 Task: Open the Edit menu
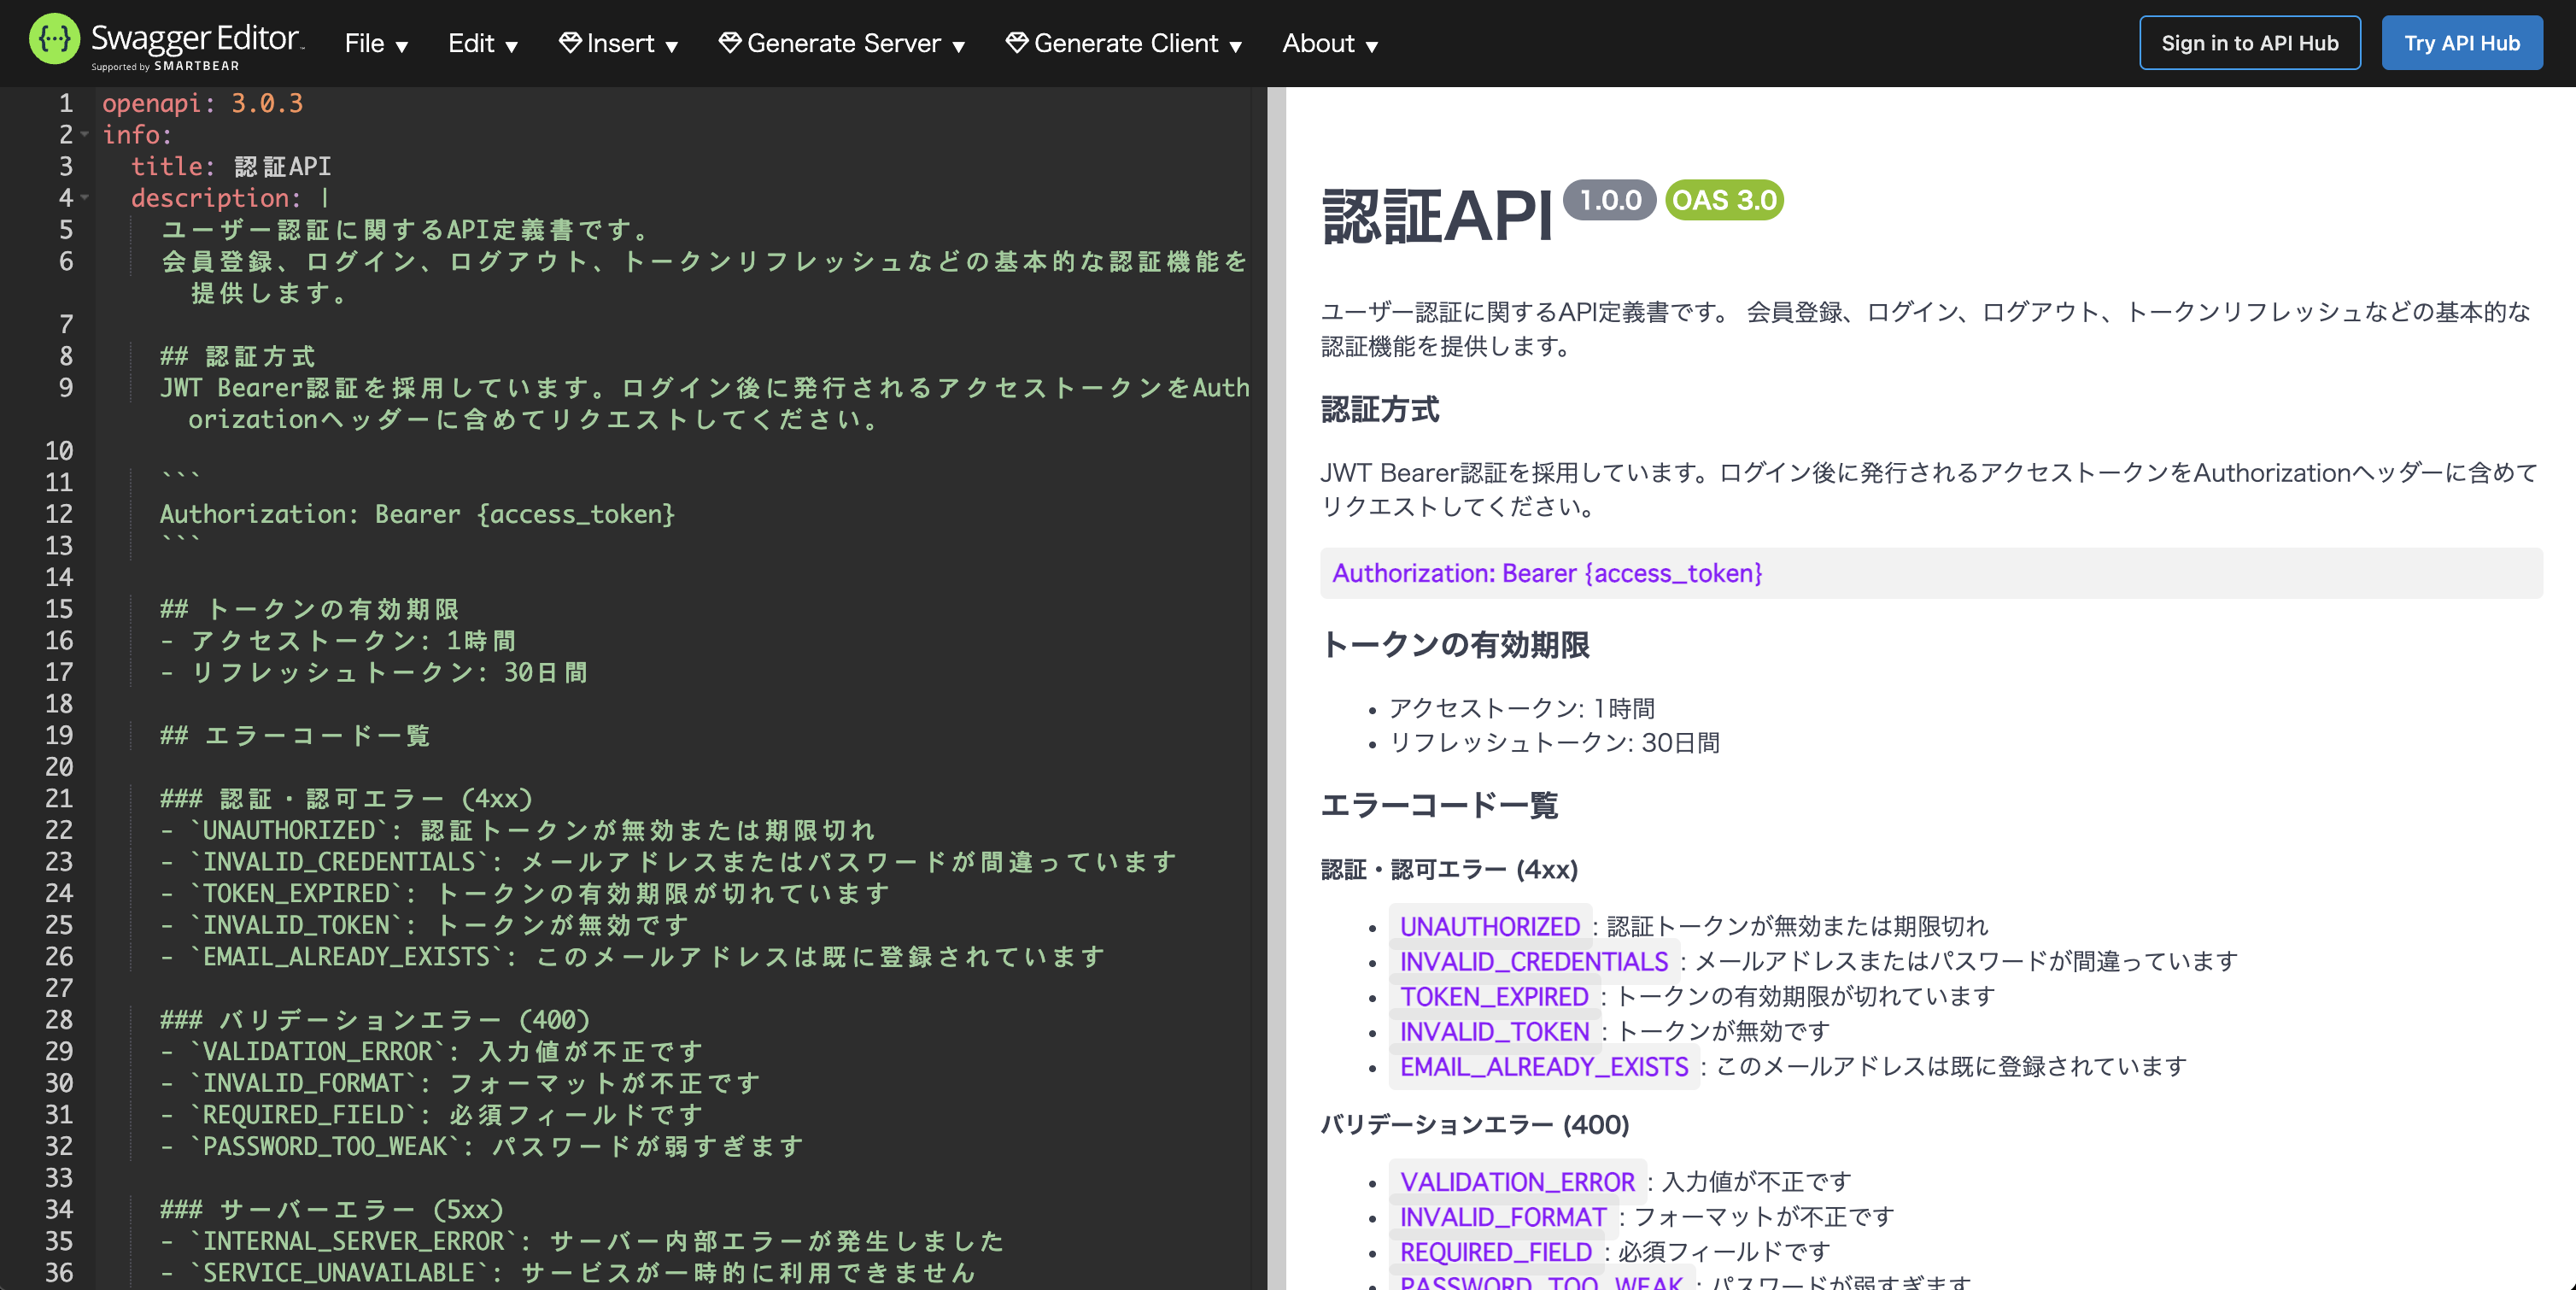pyautogui.click(x=482, y=44)
